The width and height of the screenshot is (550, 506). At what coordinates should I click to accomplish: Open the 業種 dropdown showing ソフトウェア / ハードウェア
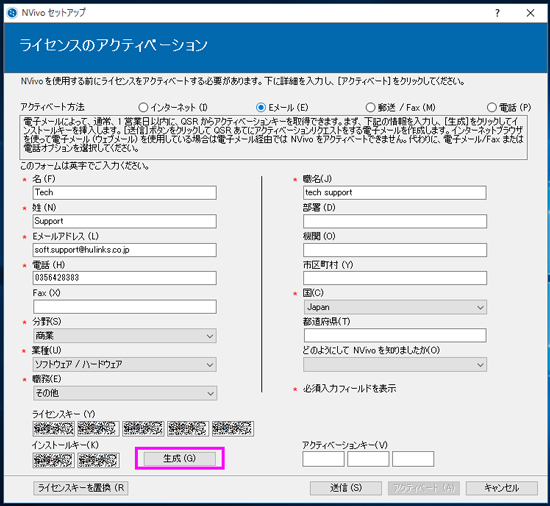tap(125, 364)
